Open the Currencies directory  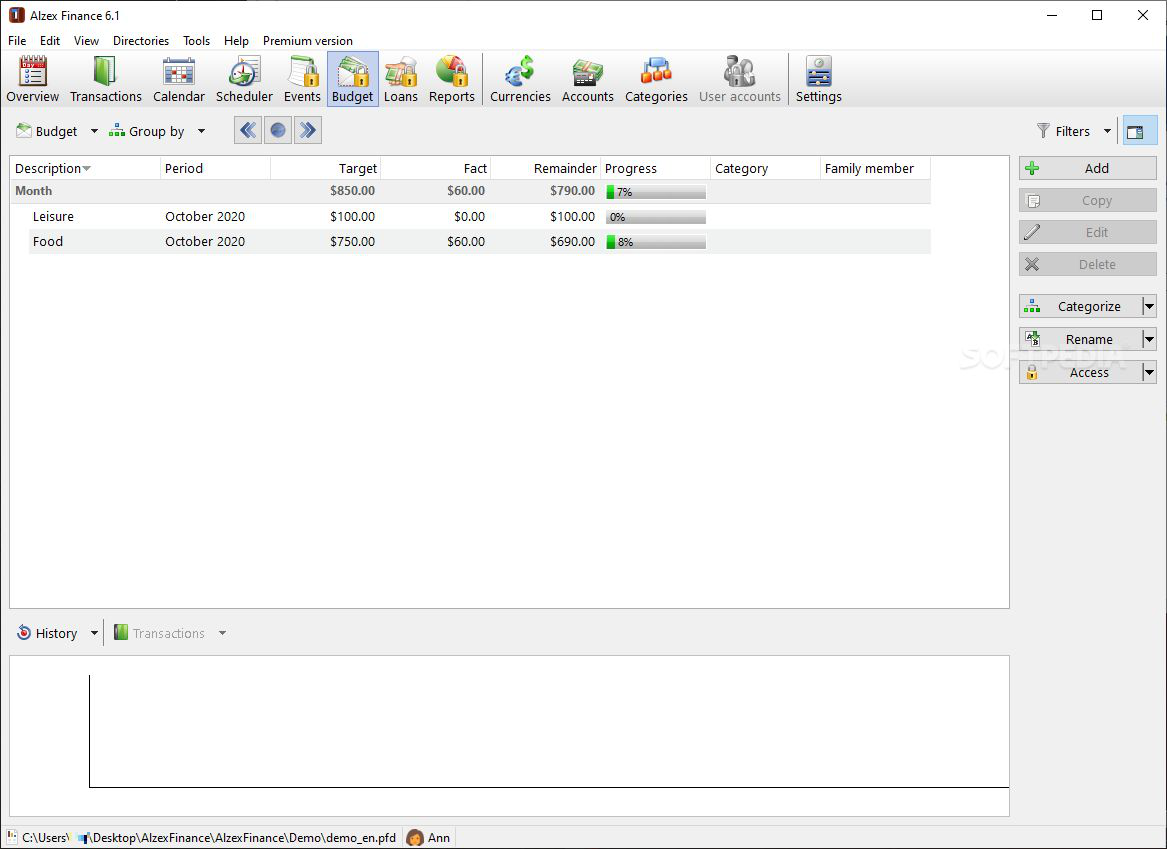click(x=520, y=79)
